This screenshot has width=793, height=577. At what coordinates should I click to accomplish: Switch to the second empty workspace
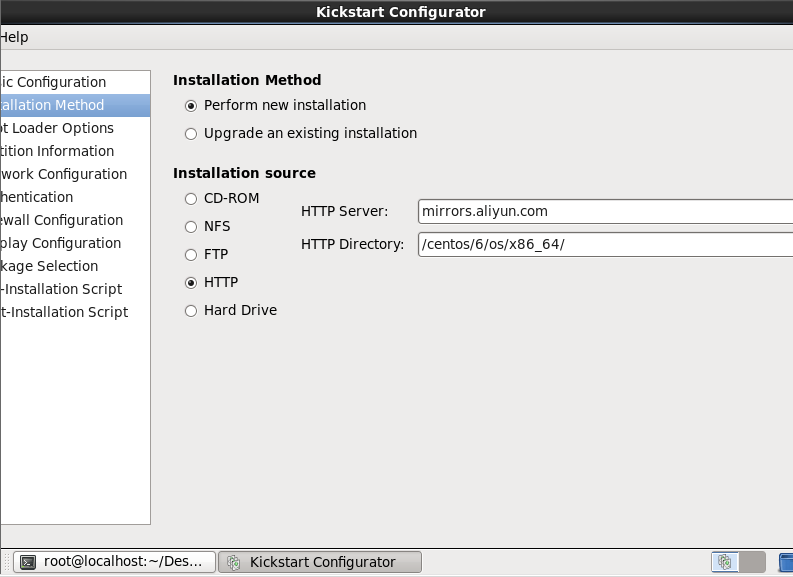pos(753,562)
